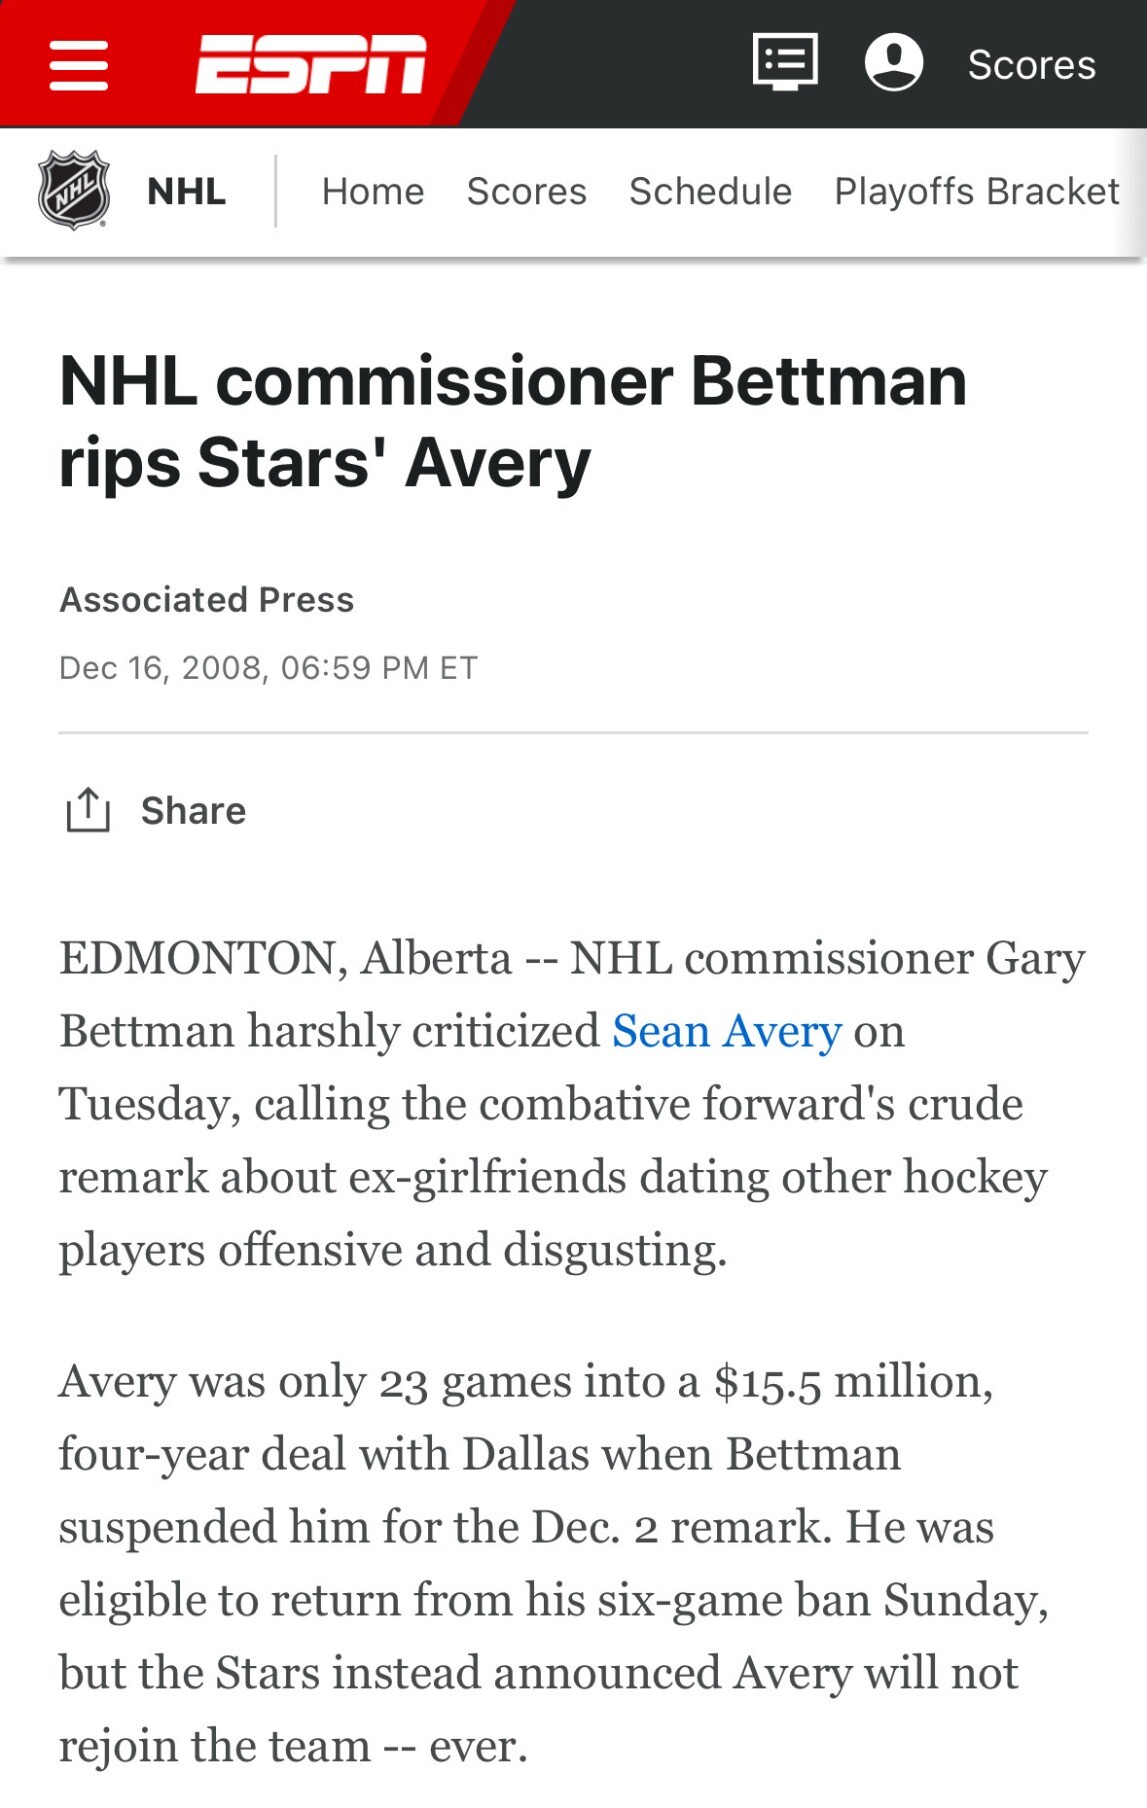Click the NHL shield logo
Screen dimensions: 1147x1808
pos(73,190)
